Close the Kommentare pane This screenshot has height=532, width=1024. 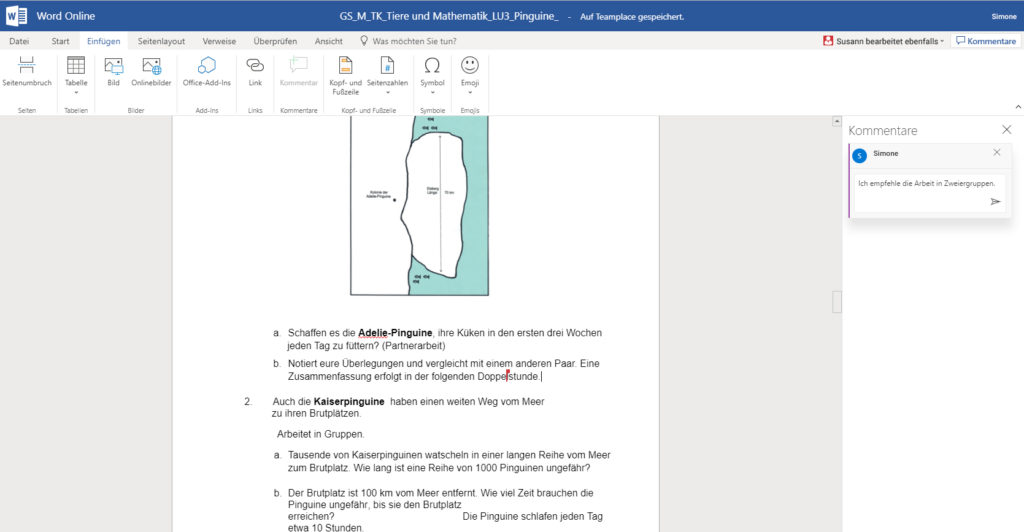point(1006,130)
